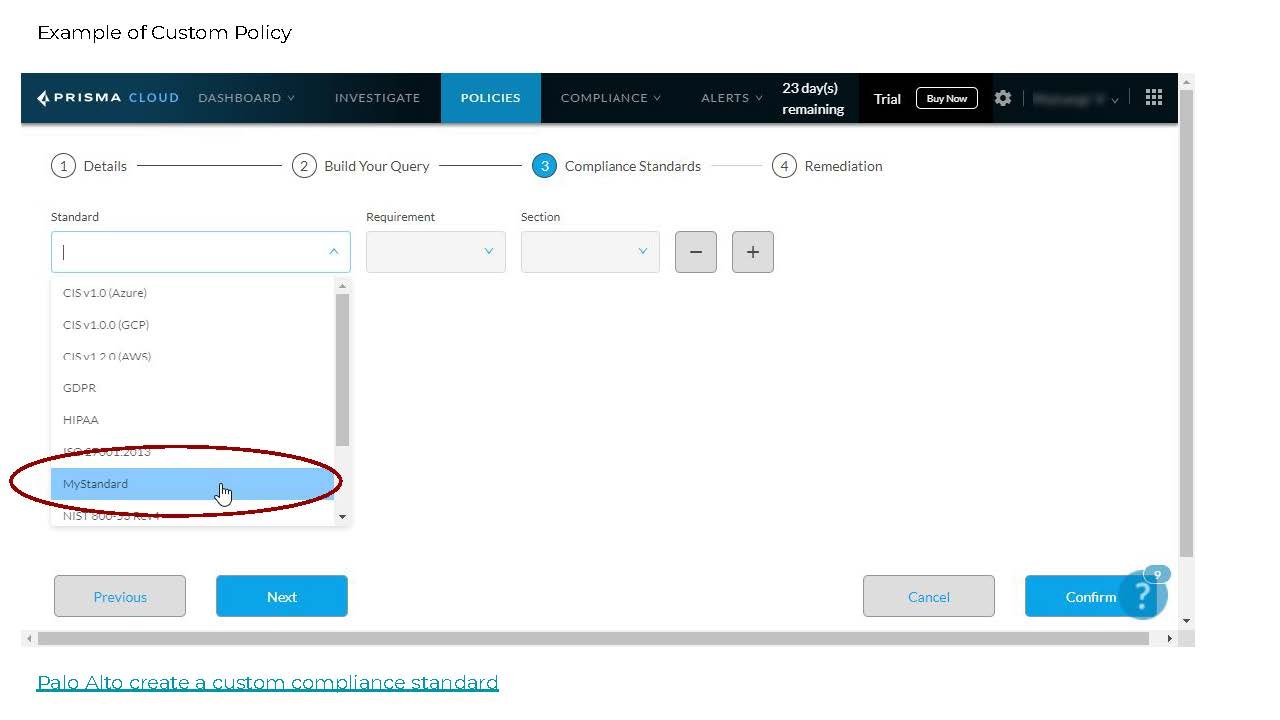Click the dropdown list scrollbar down arrow
1280x720 pixels.
343,517
